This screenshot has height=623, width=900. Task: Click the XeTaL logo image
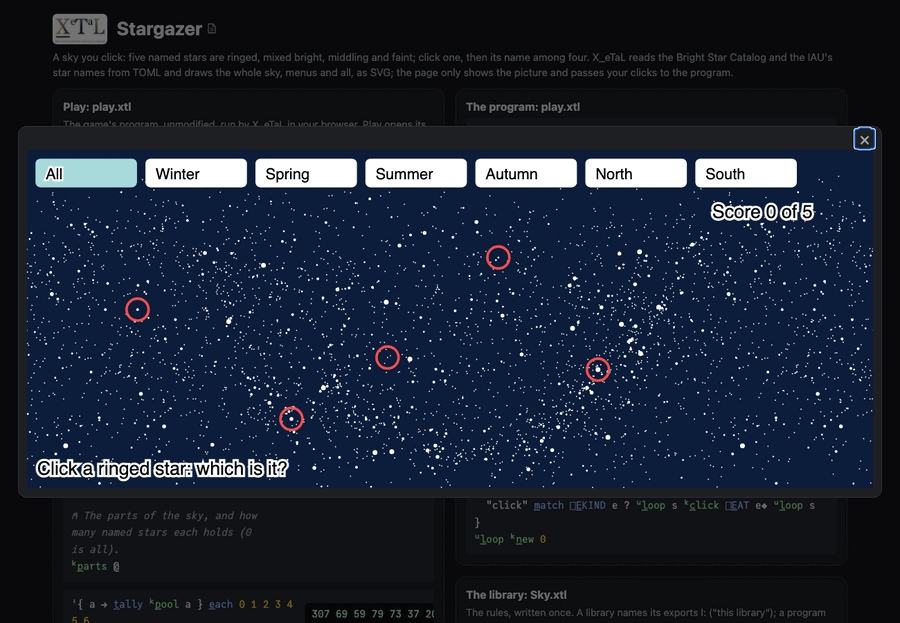point(80,29)
